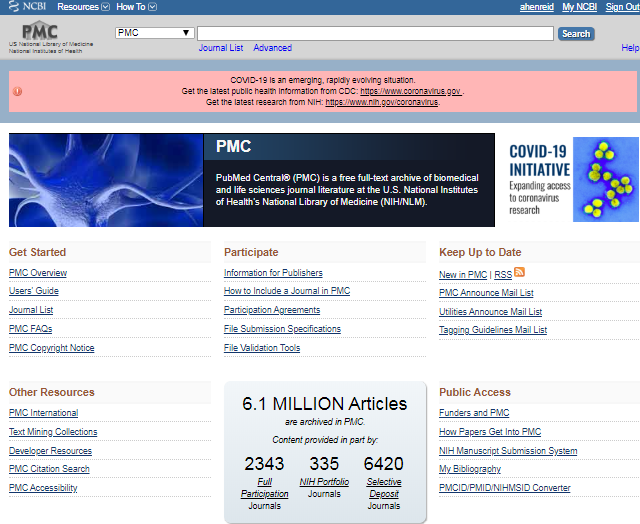Open Full Participation journals link

click(264, 488)
